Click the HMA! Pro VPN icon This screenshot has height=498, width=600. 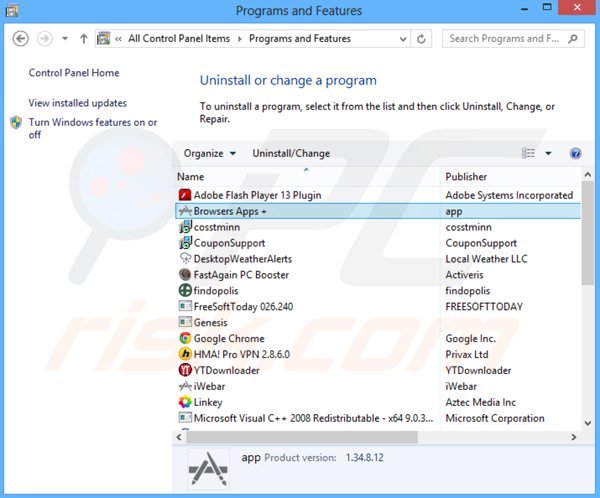[185, 354]
